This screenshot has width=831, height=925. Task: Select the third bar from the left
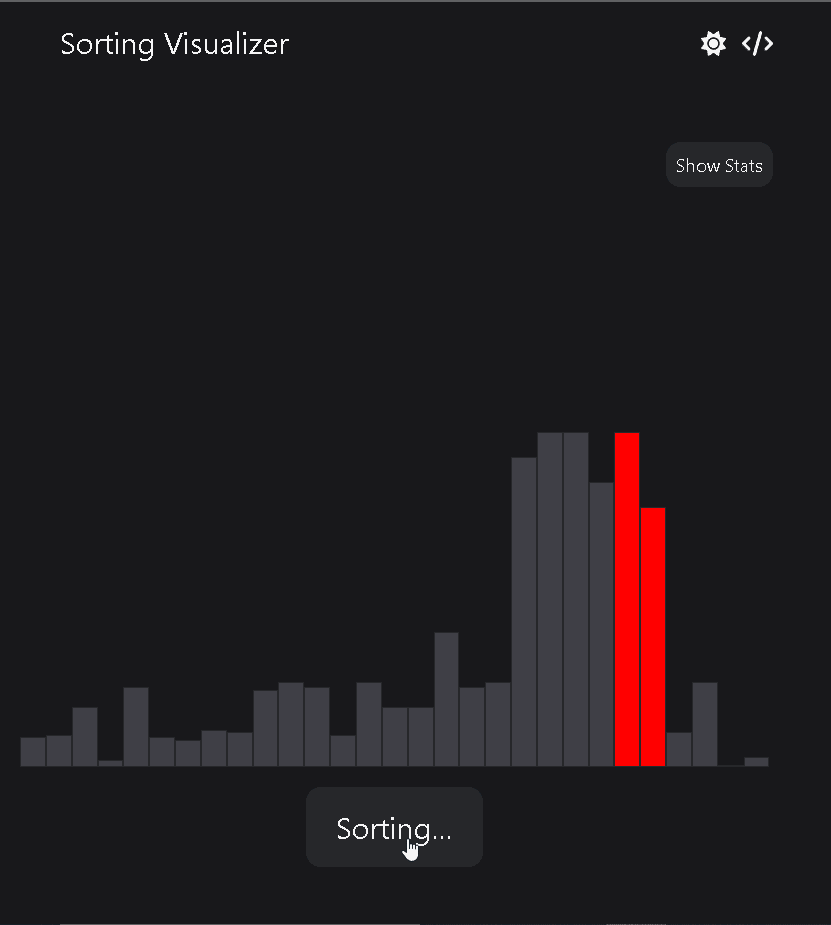point(85,737)
